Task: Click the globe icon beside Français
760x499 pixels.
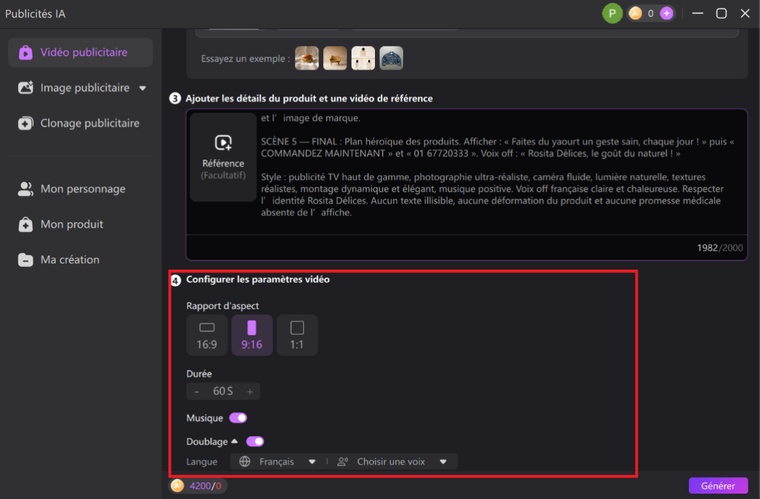Action: coord(245,461)
